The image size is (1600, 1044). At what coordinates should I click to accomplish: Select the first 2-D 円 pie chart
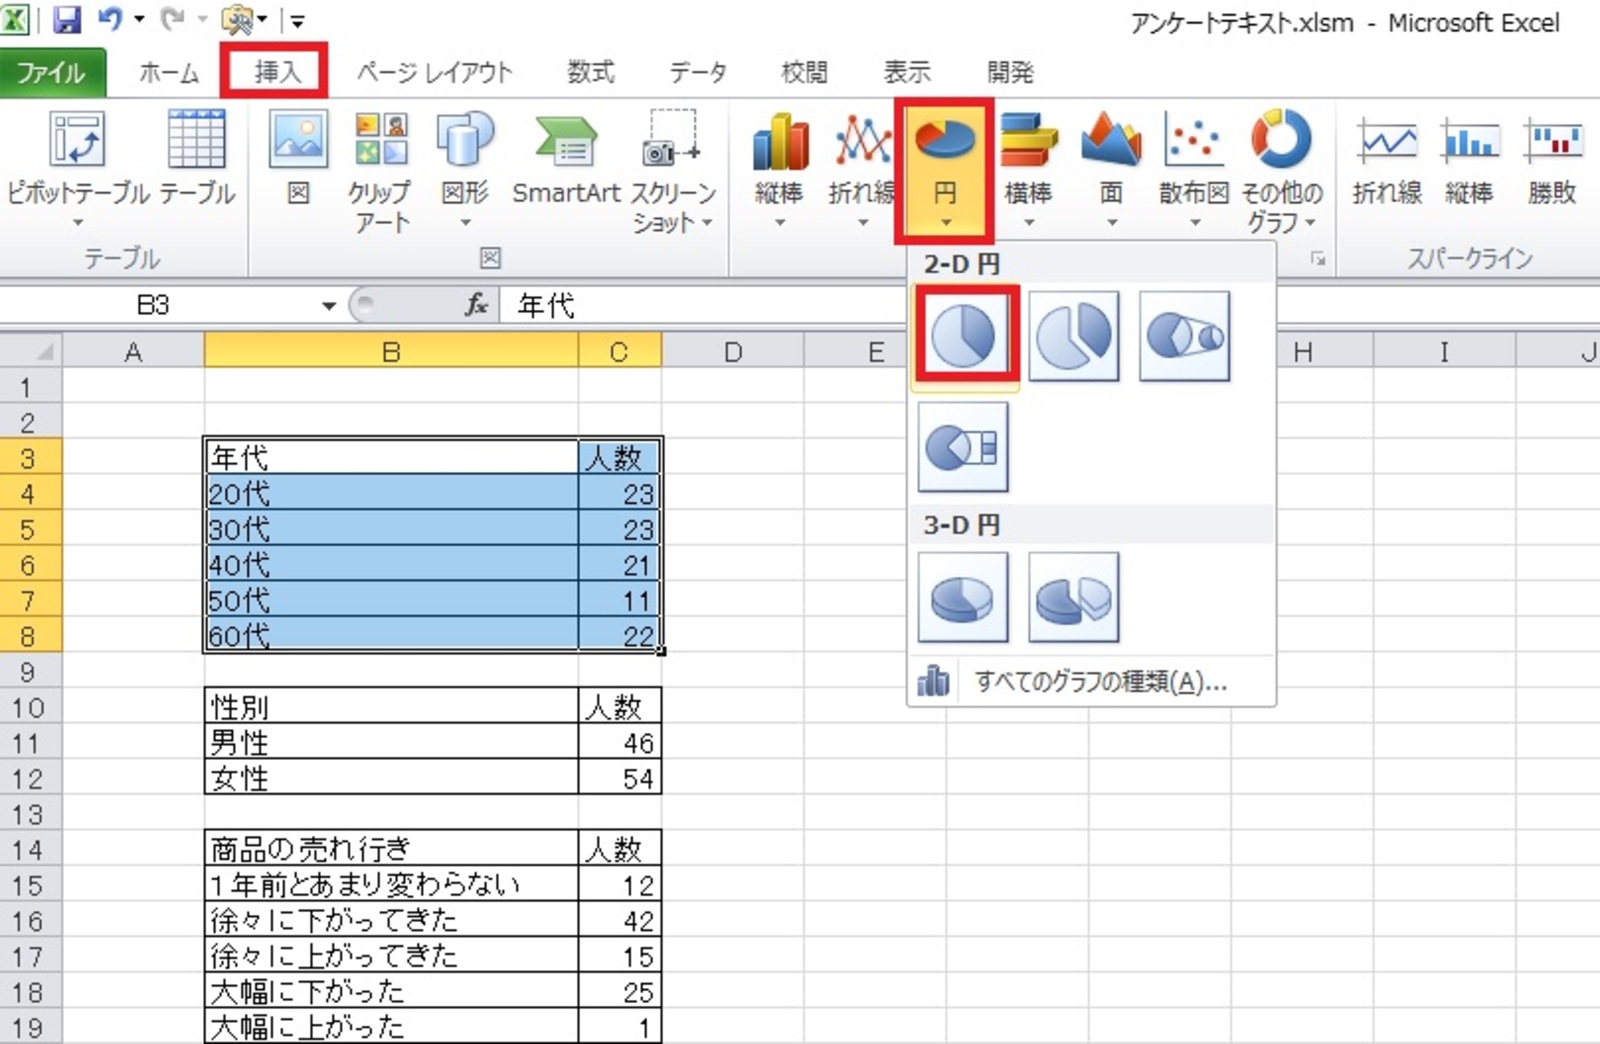pos(963,335)
